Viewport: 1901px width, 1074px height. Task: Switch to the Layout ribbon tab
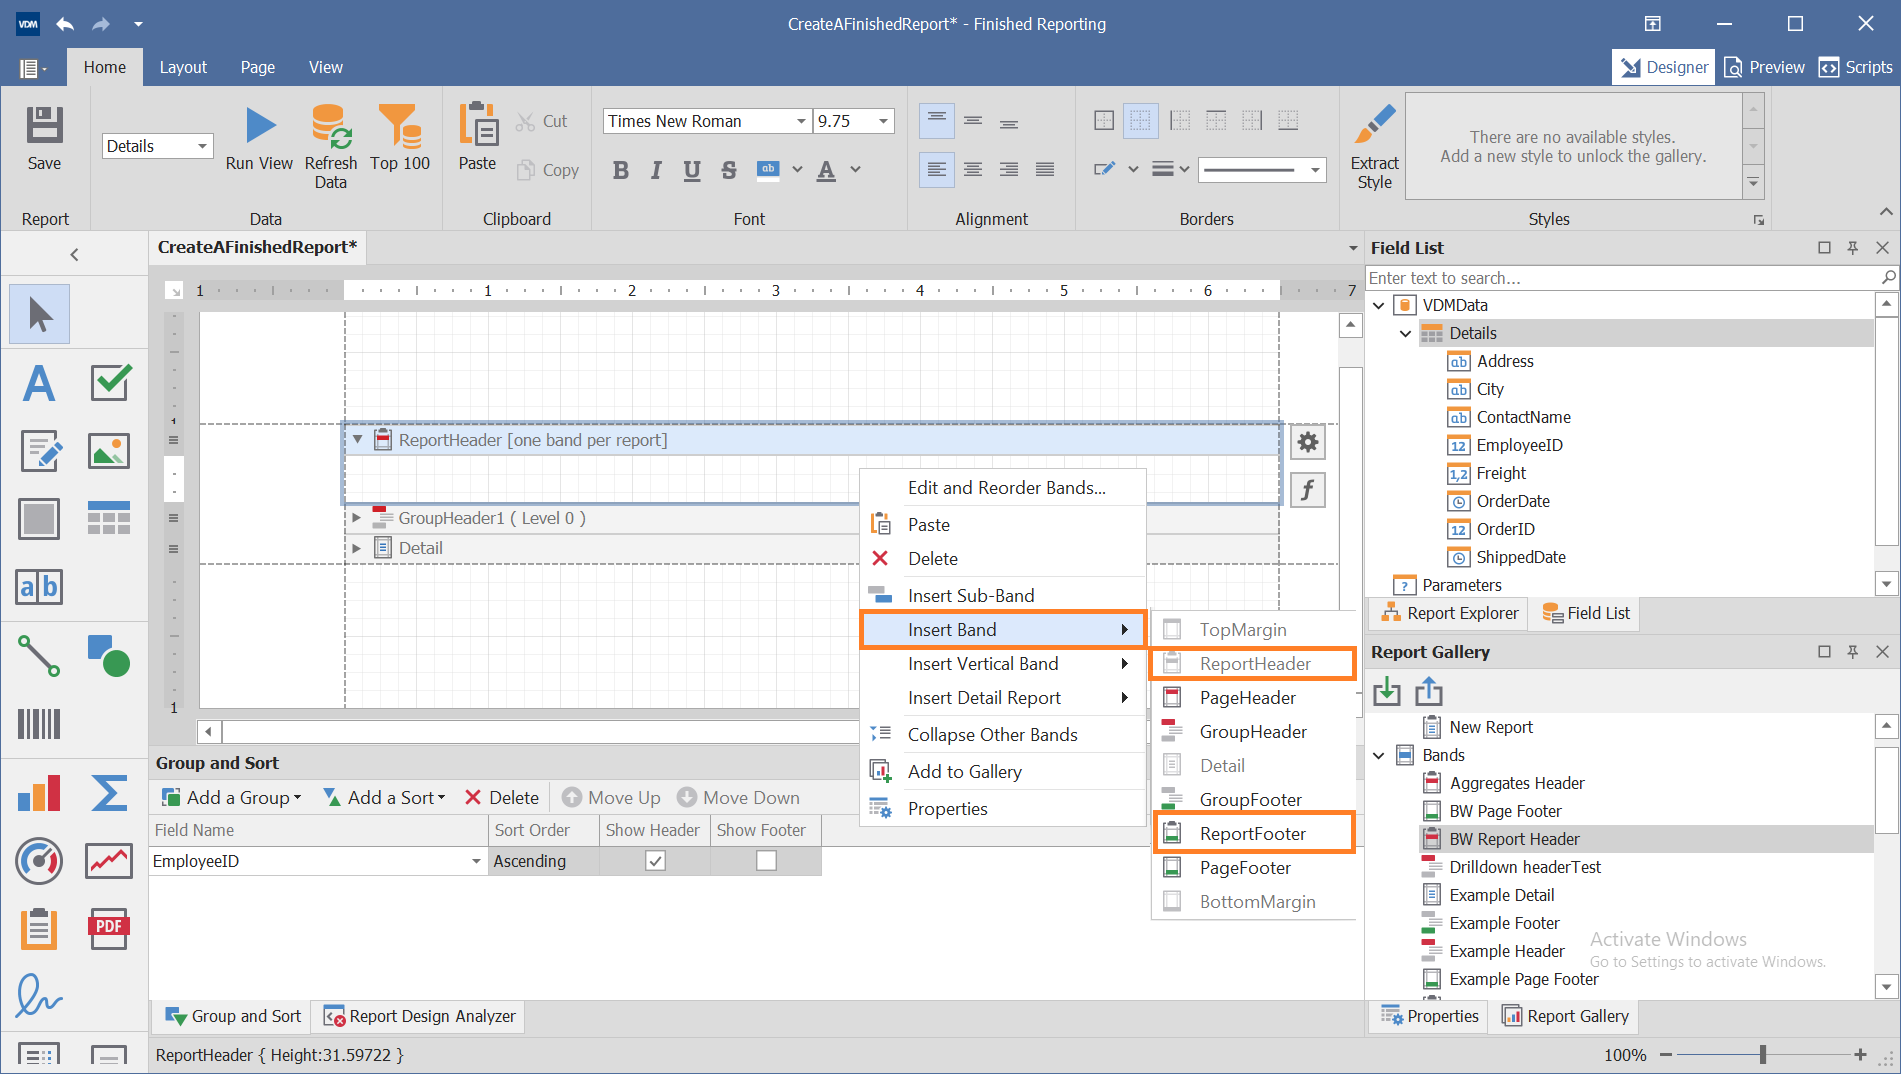click(183, 66)
